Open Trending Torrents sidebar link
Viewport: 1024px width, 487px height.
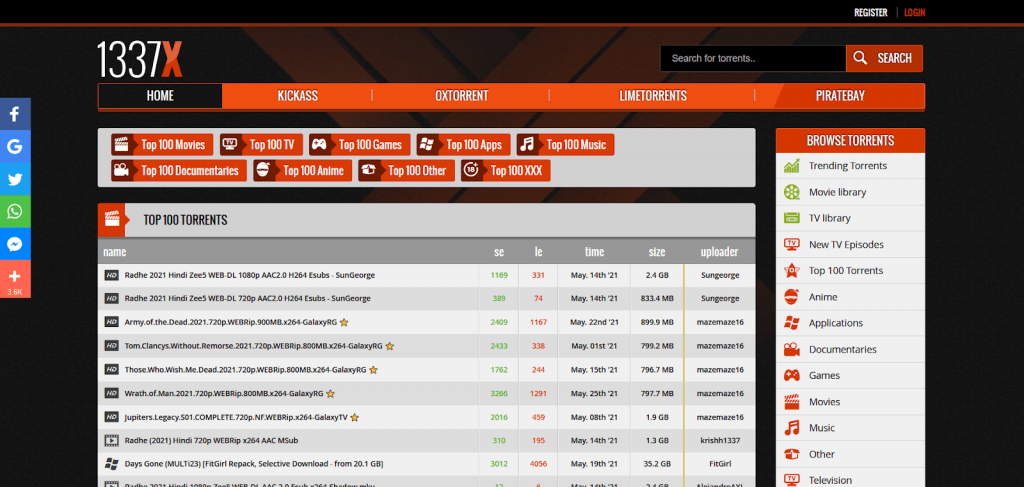848,166
